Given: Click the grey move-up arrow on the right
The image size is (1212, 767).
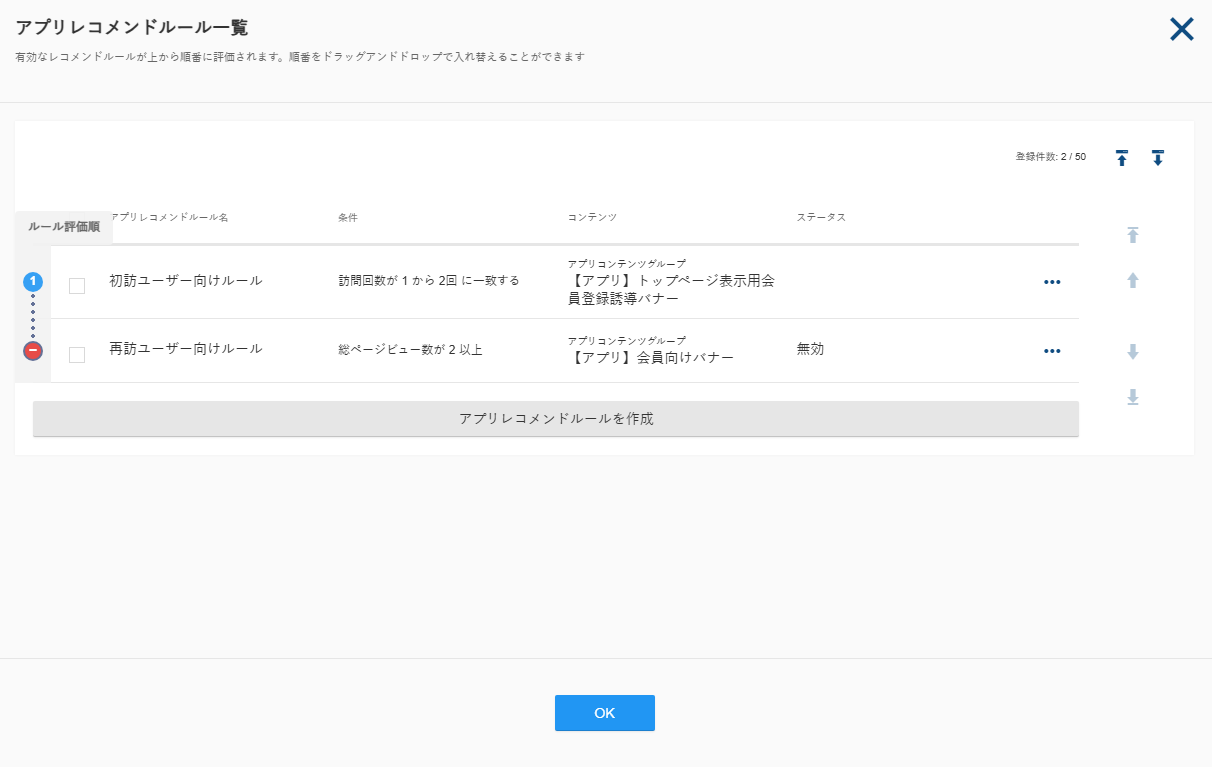Looking at the screenshot, I should tap(1133, 281).
